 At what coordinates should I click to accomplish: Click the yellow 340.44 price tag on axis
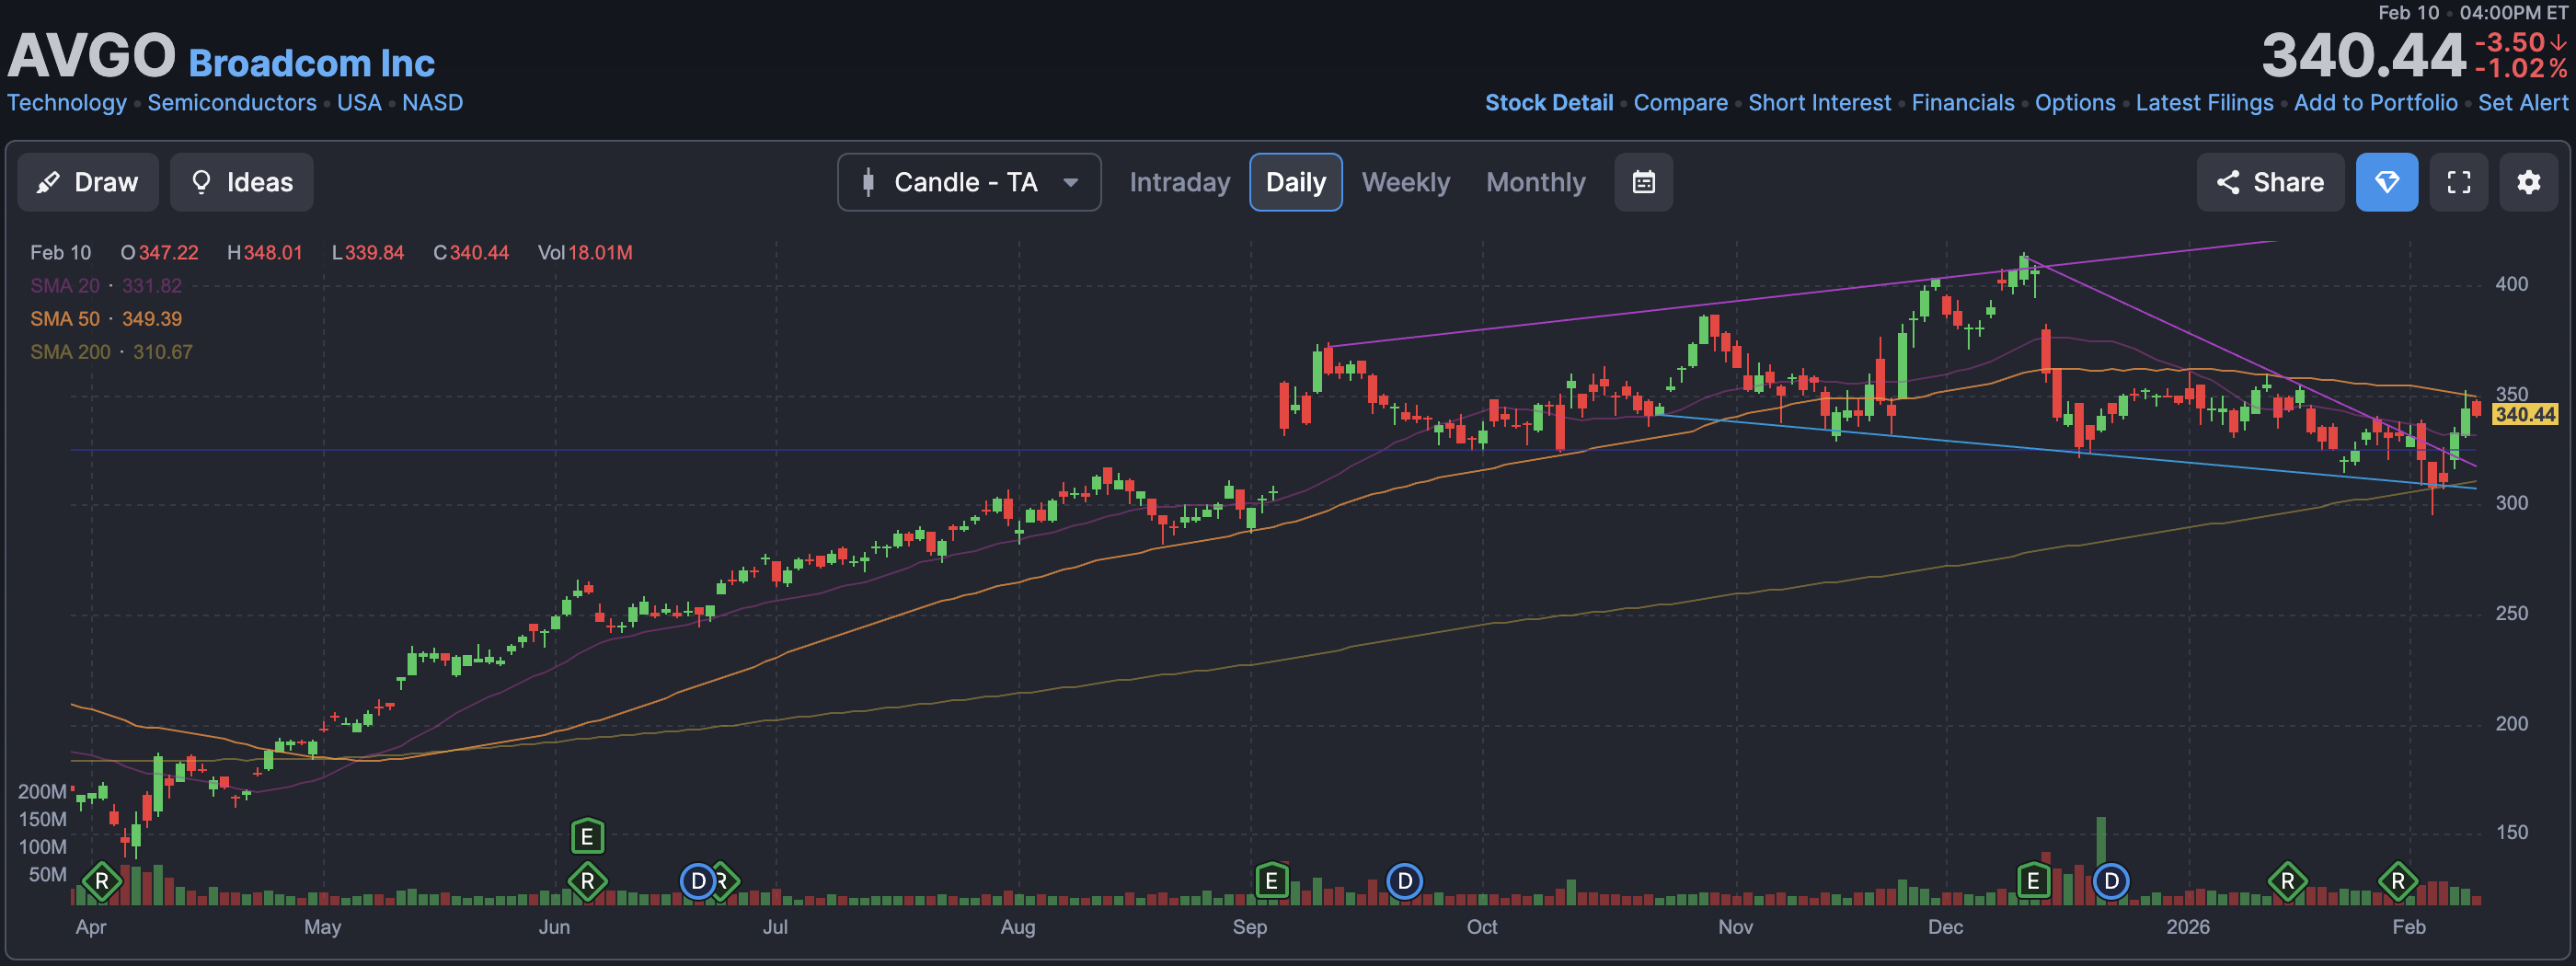tap(2524, 414)
